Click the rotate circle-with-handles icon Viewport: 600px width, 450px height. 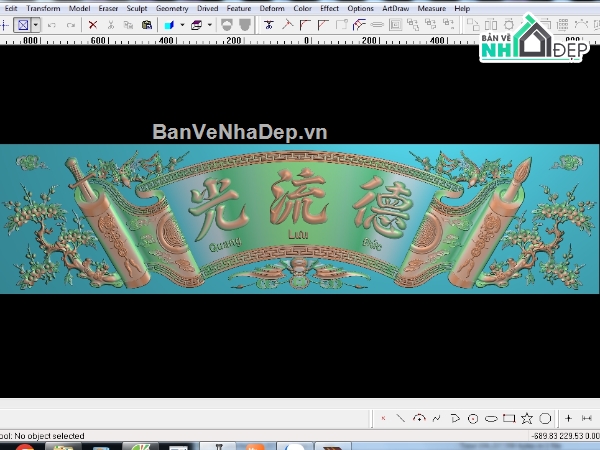(x=509, y=25)
